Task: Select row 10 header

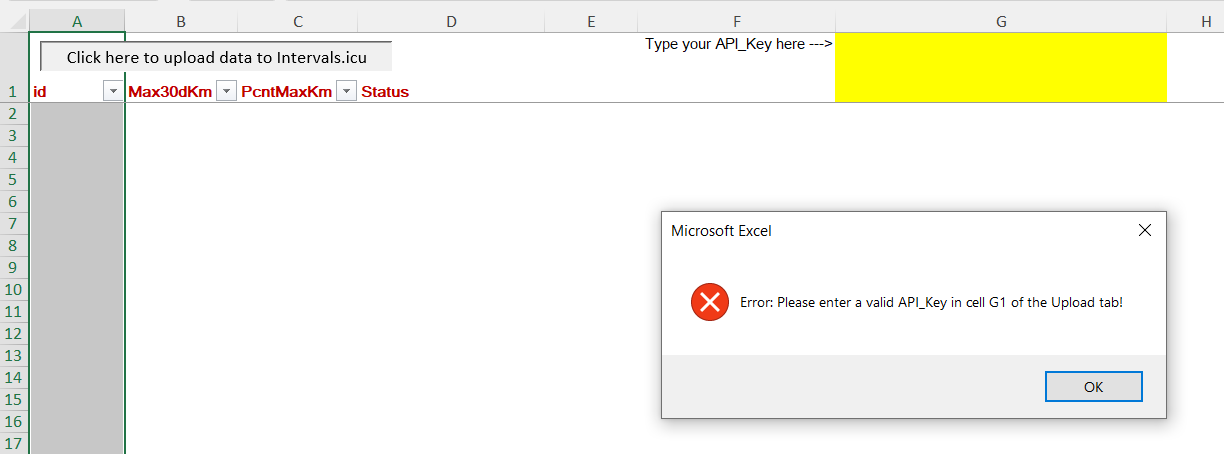Action: [x=14, y=290]
